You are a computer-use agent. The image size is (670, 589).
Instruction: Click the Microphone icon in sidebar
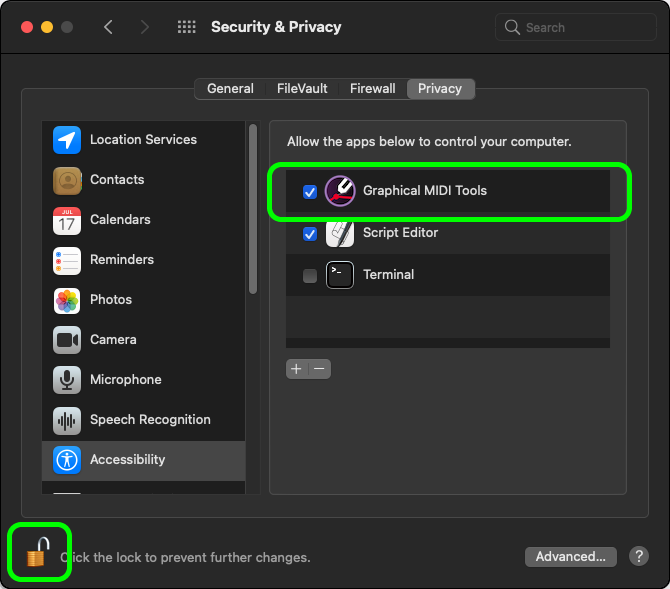(67, 380)
